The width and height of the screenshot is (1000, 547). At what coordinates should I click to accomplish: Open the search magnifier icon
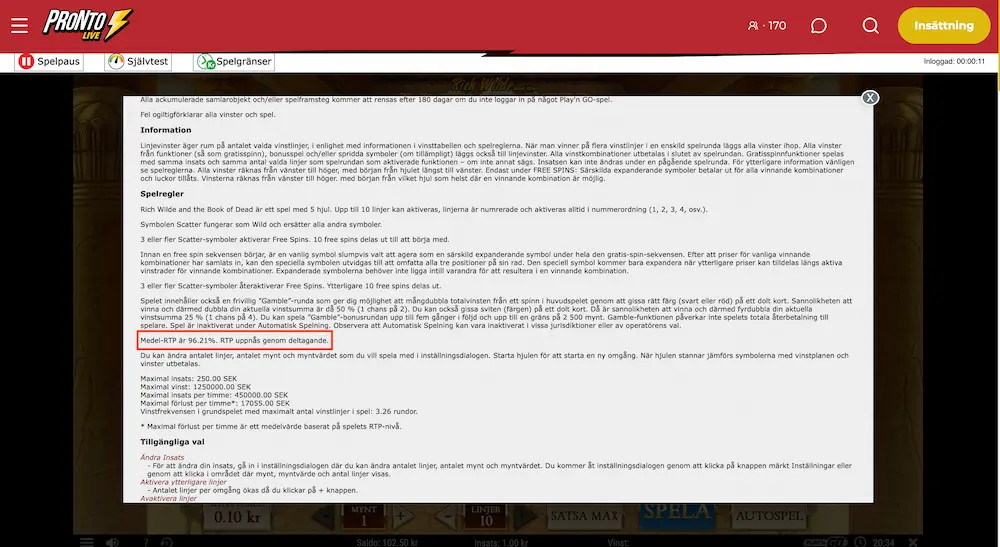871,26
